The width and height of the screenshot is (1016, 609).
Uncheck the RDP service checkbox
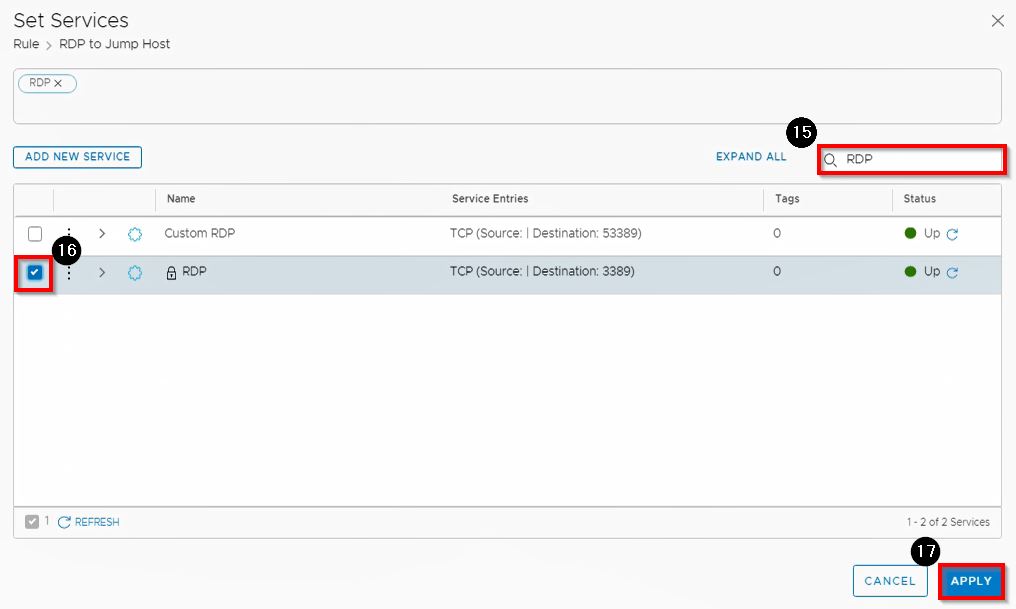click(35, 272)
